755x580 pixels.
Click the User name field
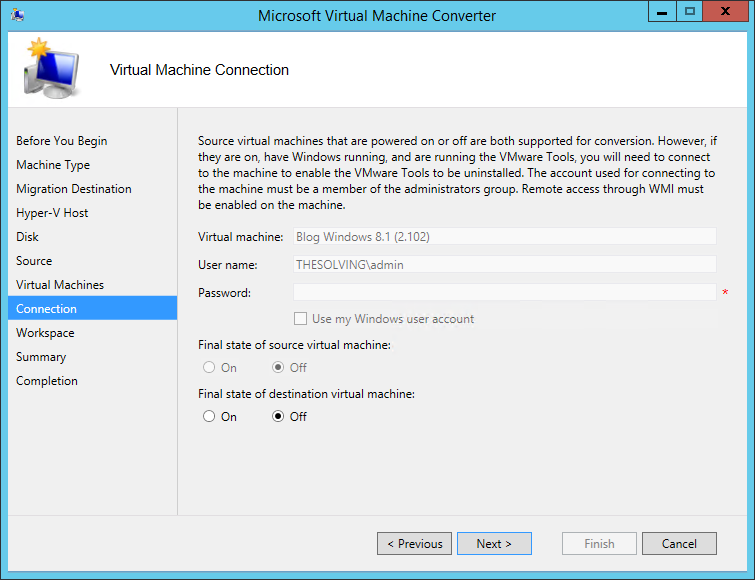coord(505,264)
